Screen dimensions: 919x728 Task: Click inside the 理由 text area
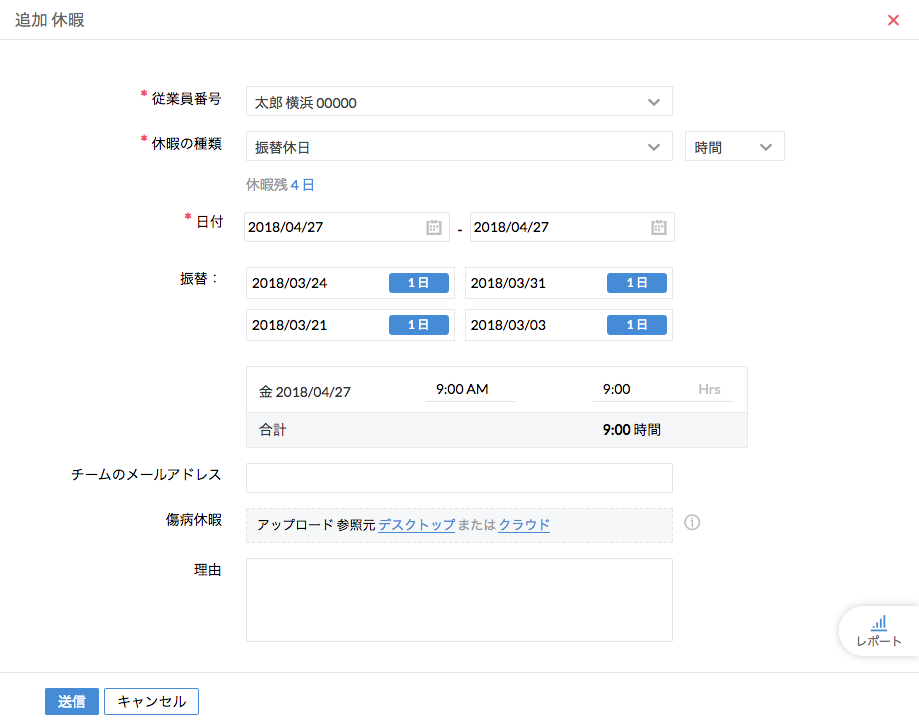459,599
